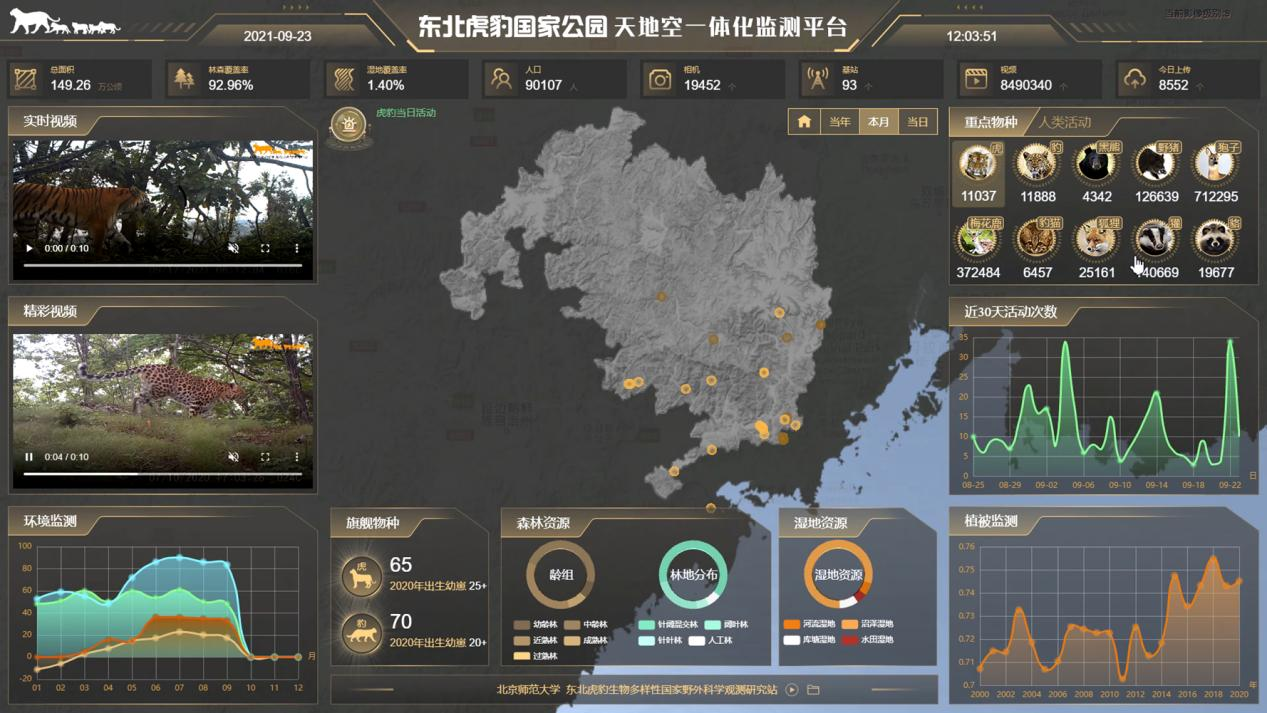
Task: Pause the leopard highlight video
Action: [29, 457]
